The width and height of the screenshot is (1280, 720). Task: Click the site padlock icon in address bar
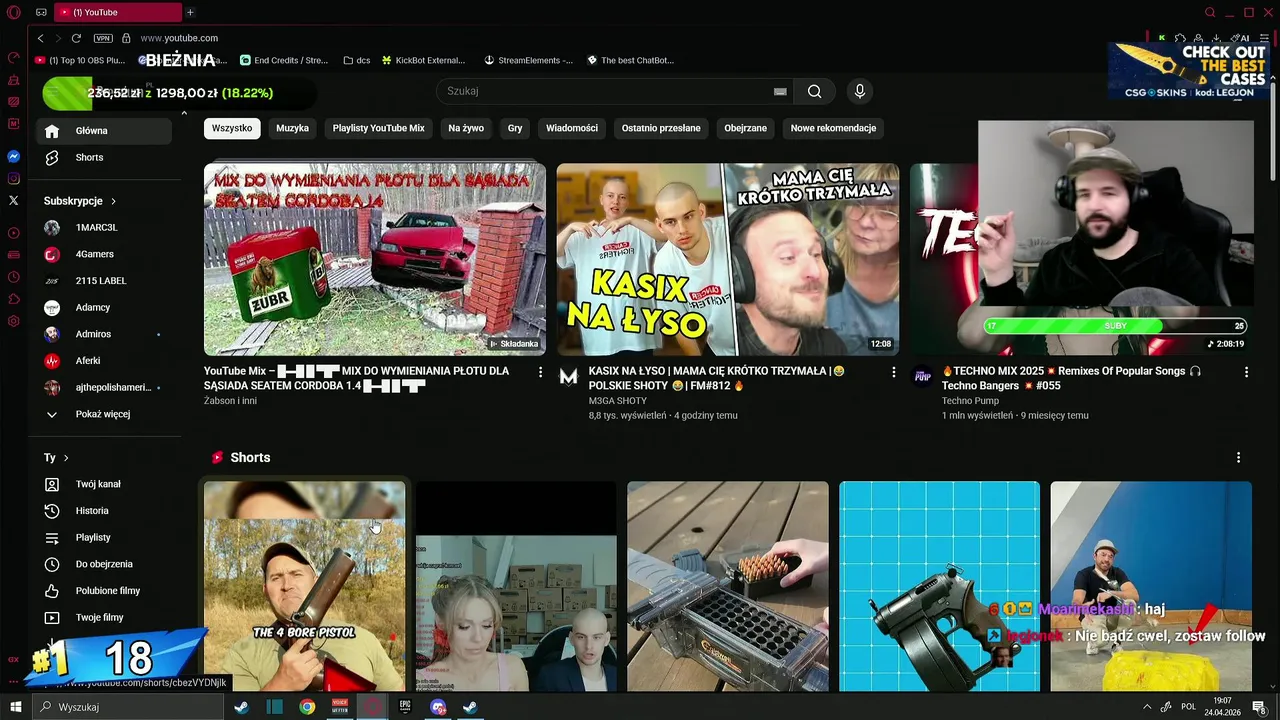click(x=126, y=38)
